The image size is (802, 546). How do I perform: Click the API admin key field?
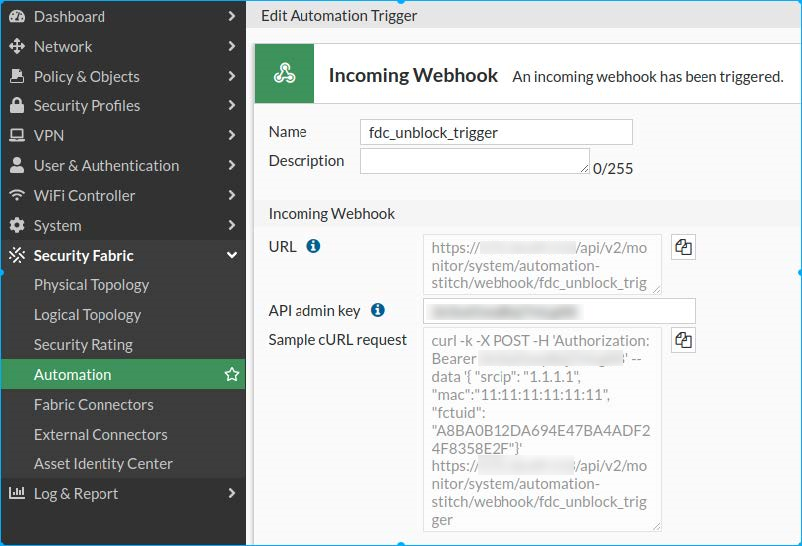pyautogui.click(x=559, y=311)
